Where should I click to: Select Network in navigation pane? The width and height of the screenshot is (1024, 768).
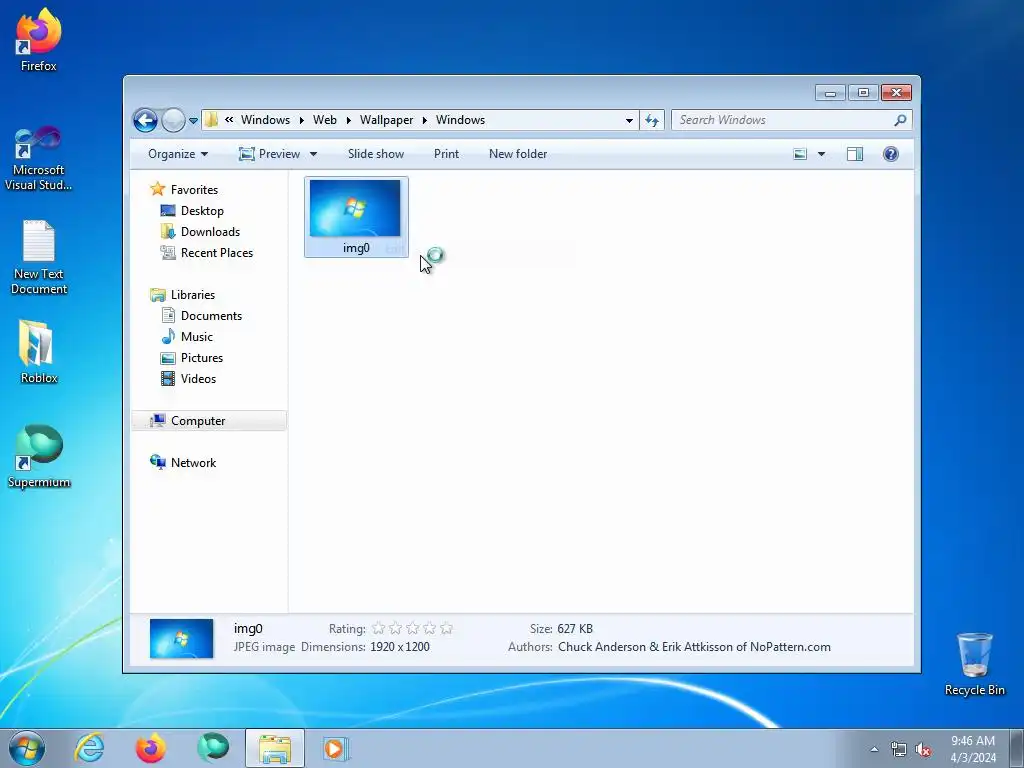coord(193,463)
